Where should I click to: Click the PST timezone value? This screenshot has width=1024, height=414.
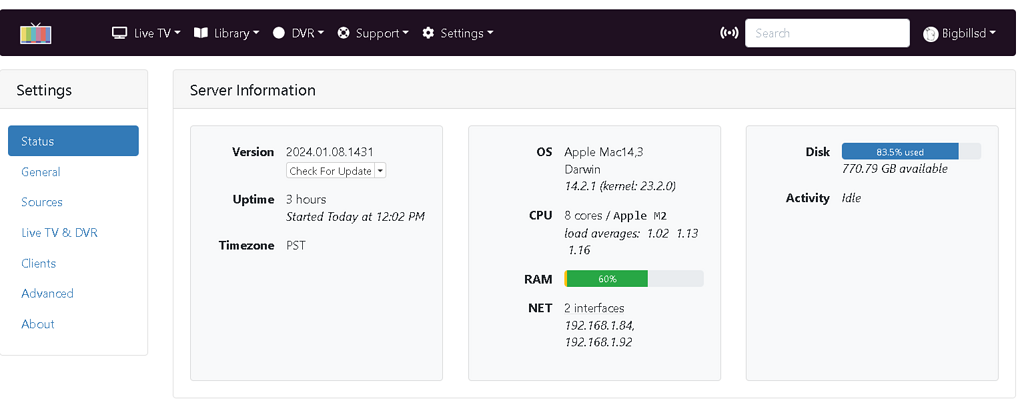[296, 246]
